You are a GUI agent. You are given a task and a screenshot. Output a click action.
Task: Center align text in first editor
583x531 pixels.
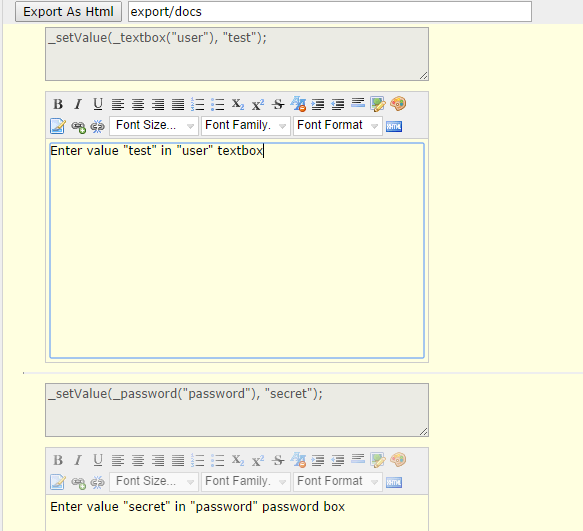click(138, 104)
